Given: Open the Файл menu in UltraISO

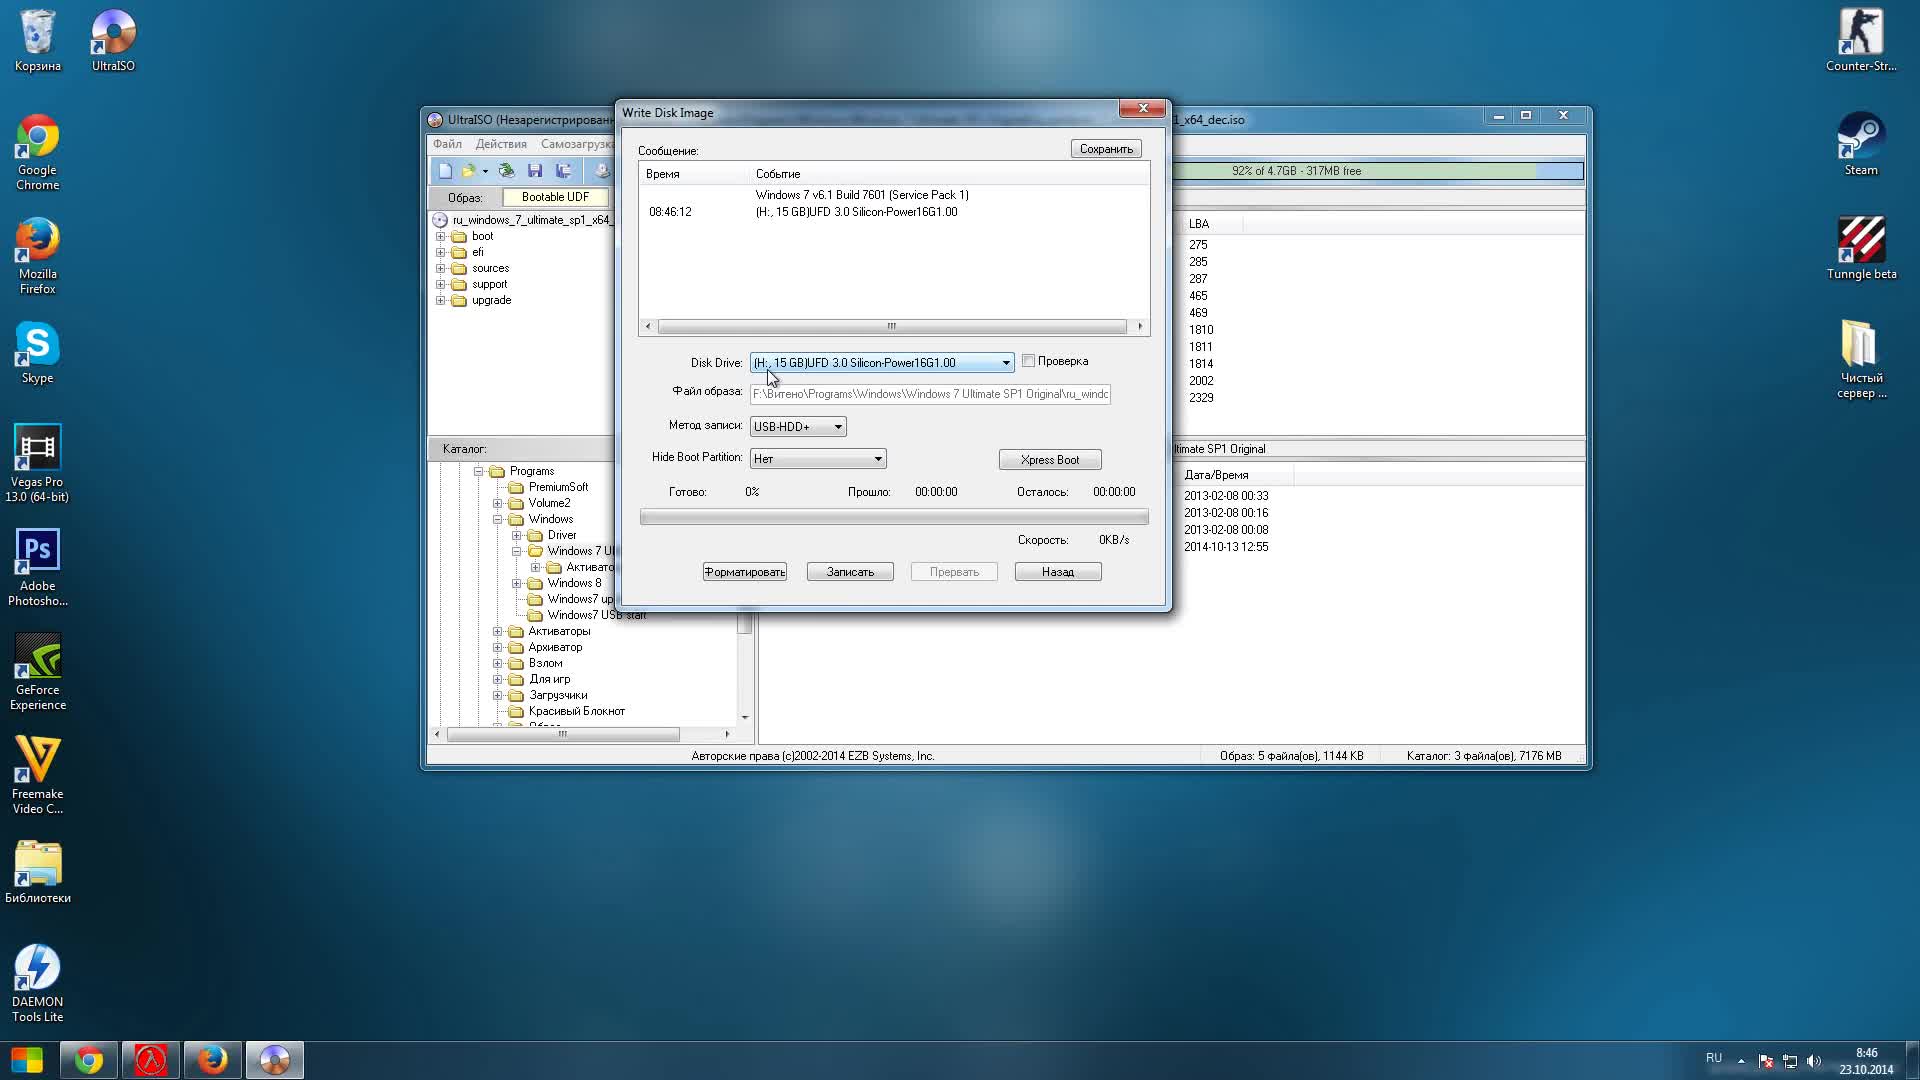Looking at the screenshot, I should [447, 144].
